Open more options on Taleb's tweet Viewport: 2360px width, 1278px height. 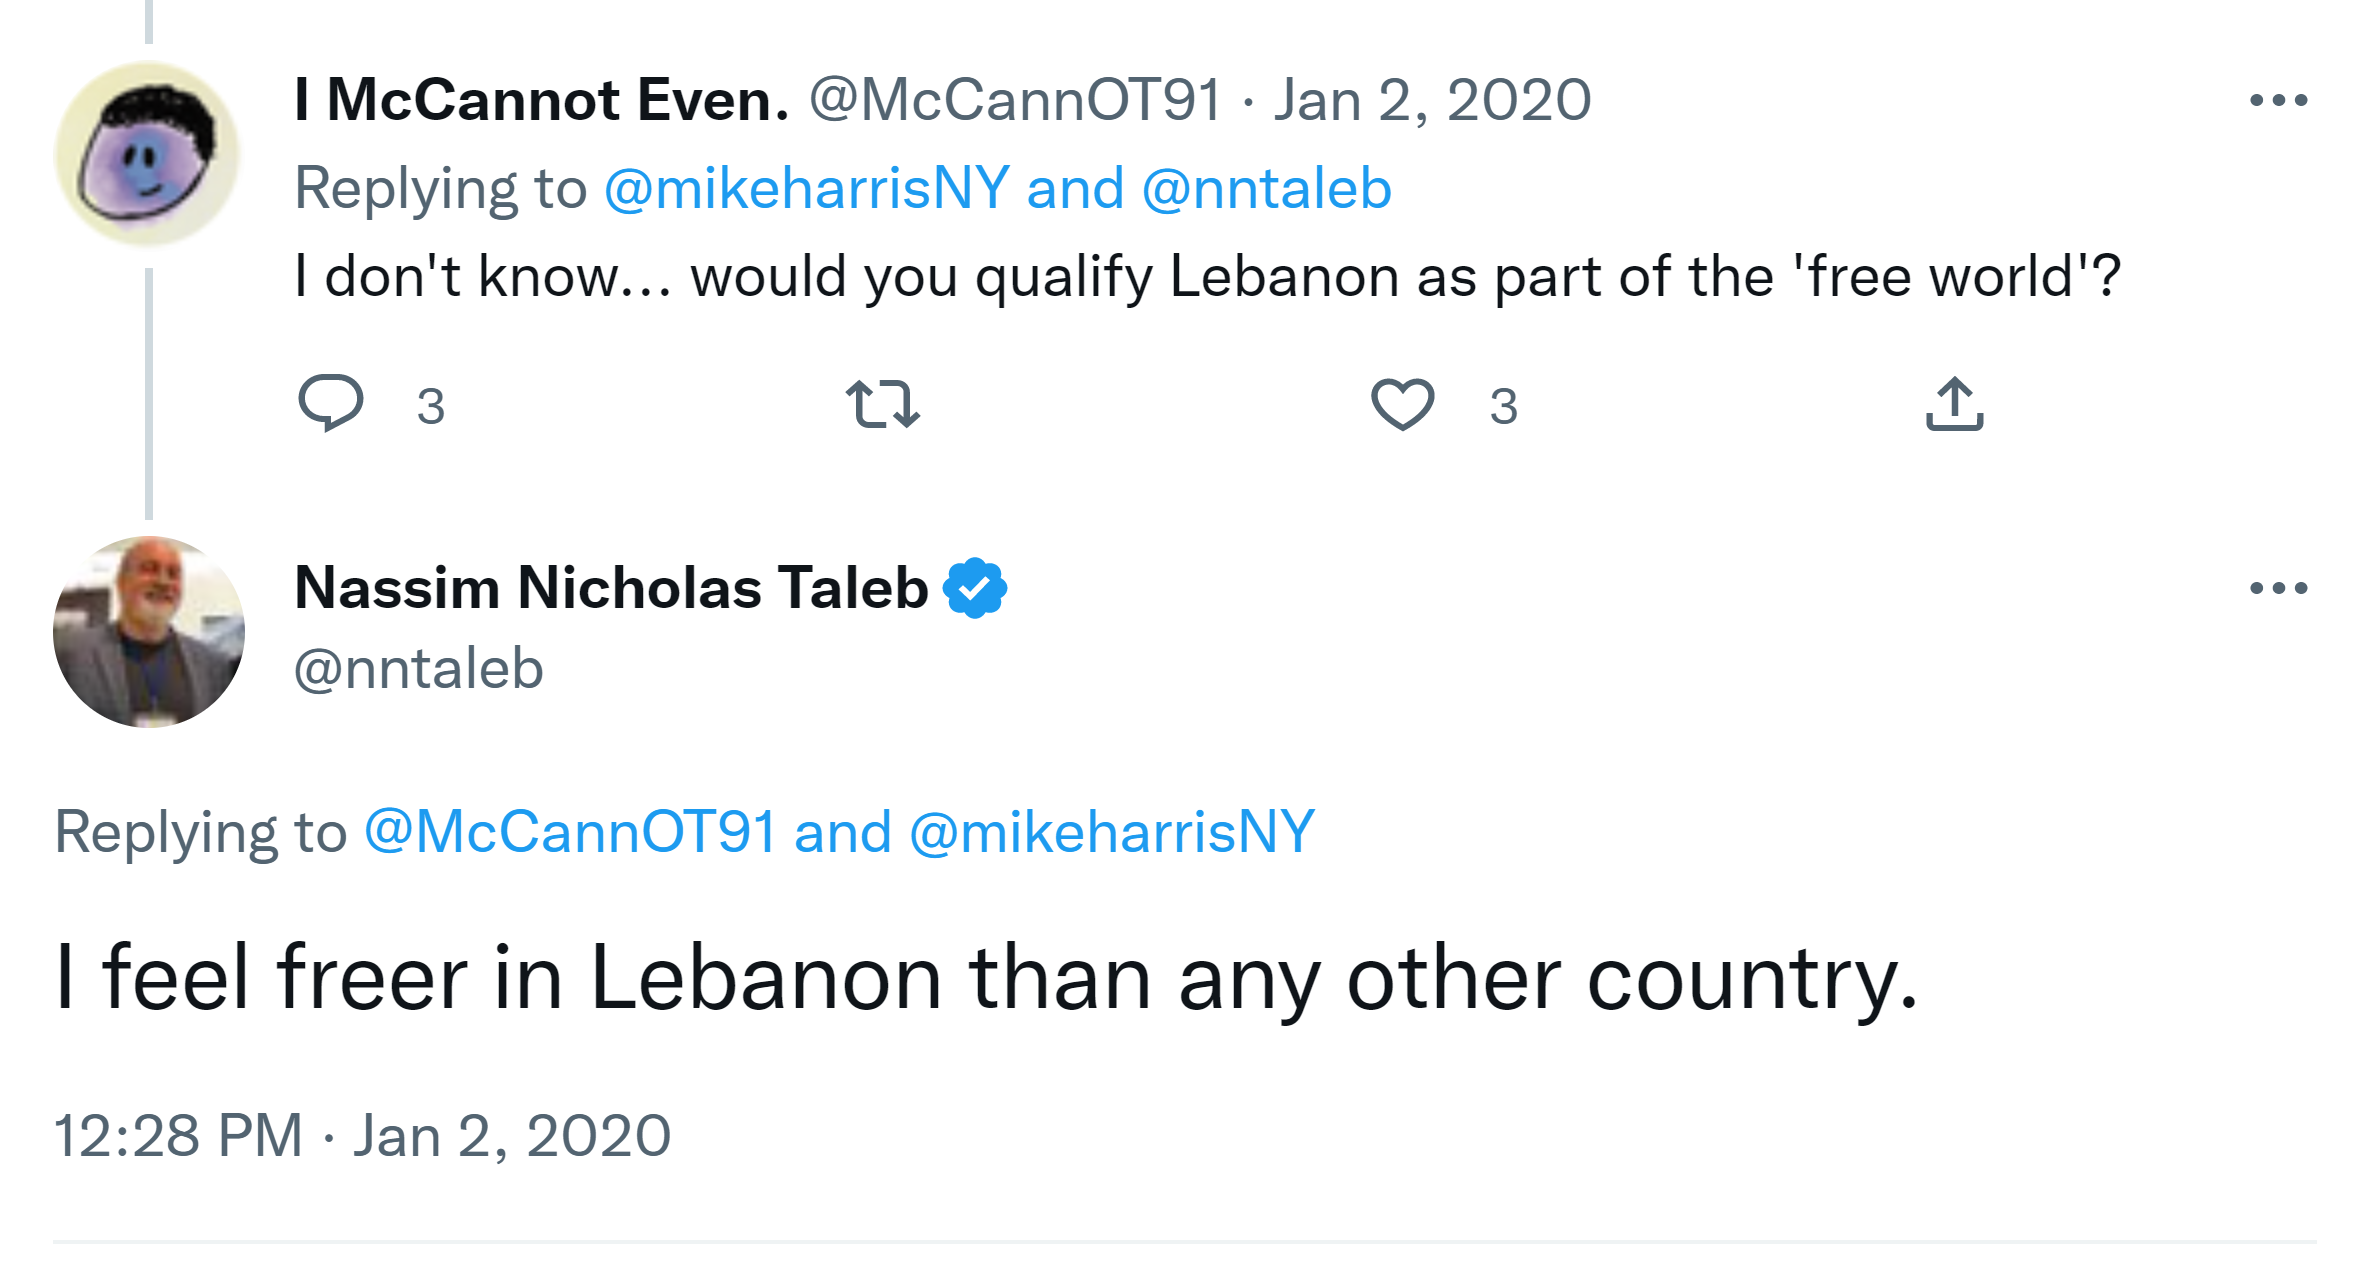click(x=2277, y=588)
